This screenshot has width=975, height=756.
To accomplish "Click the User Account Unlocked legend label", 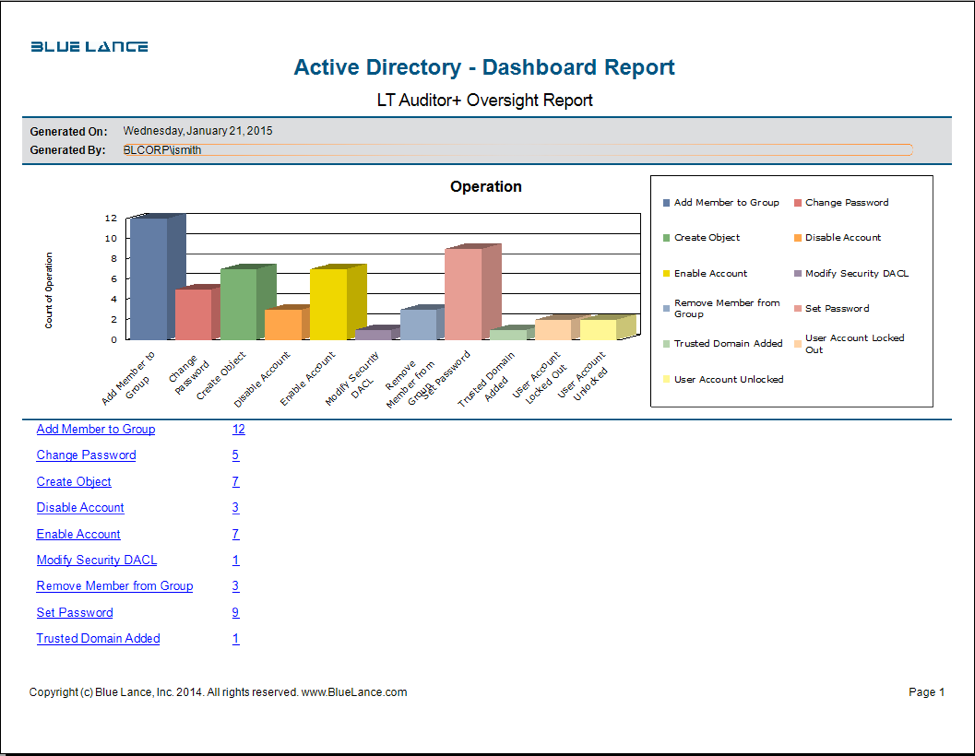I will tap(729, 379).
